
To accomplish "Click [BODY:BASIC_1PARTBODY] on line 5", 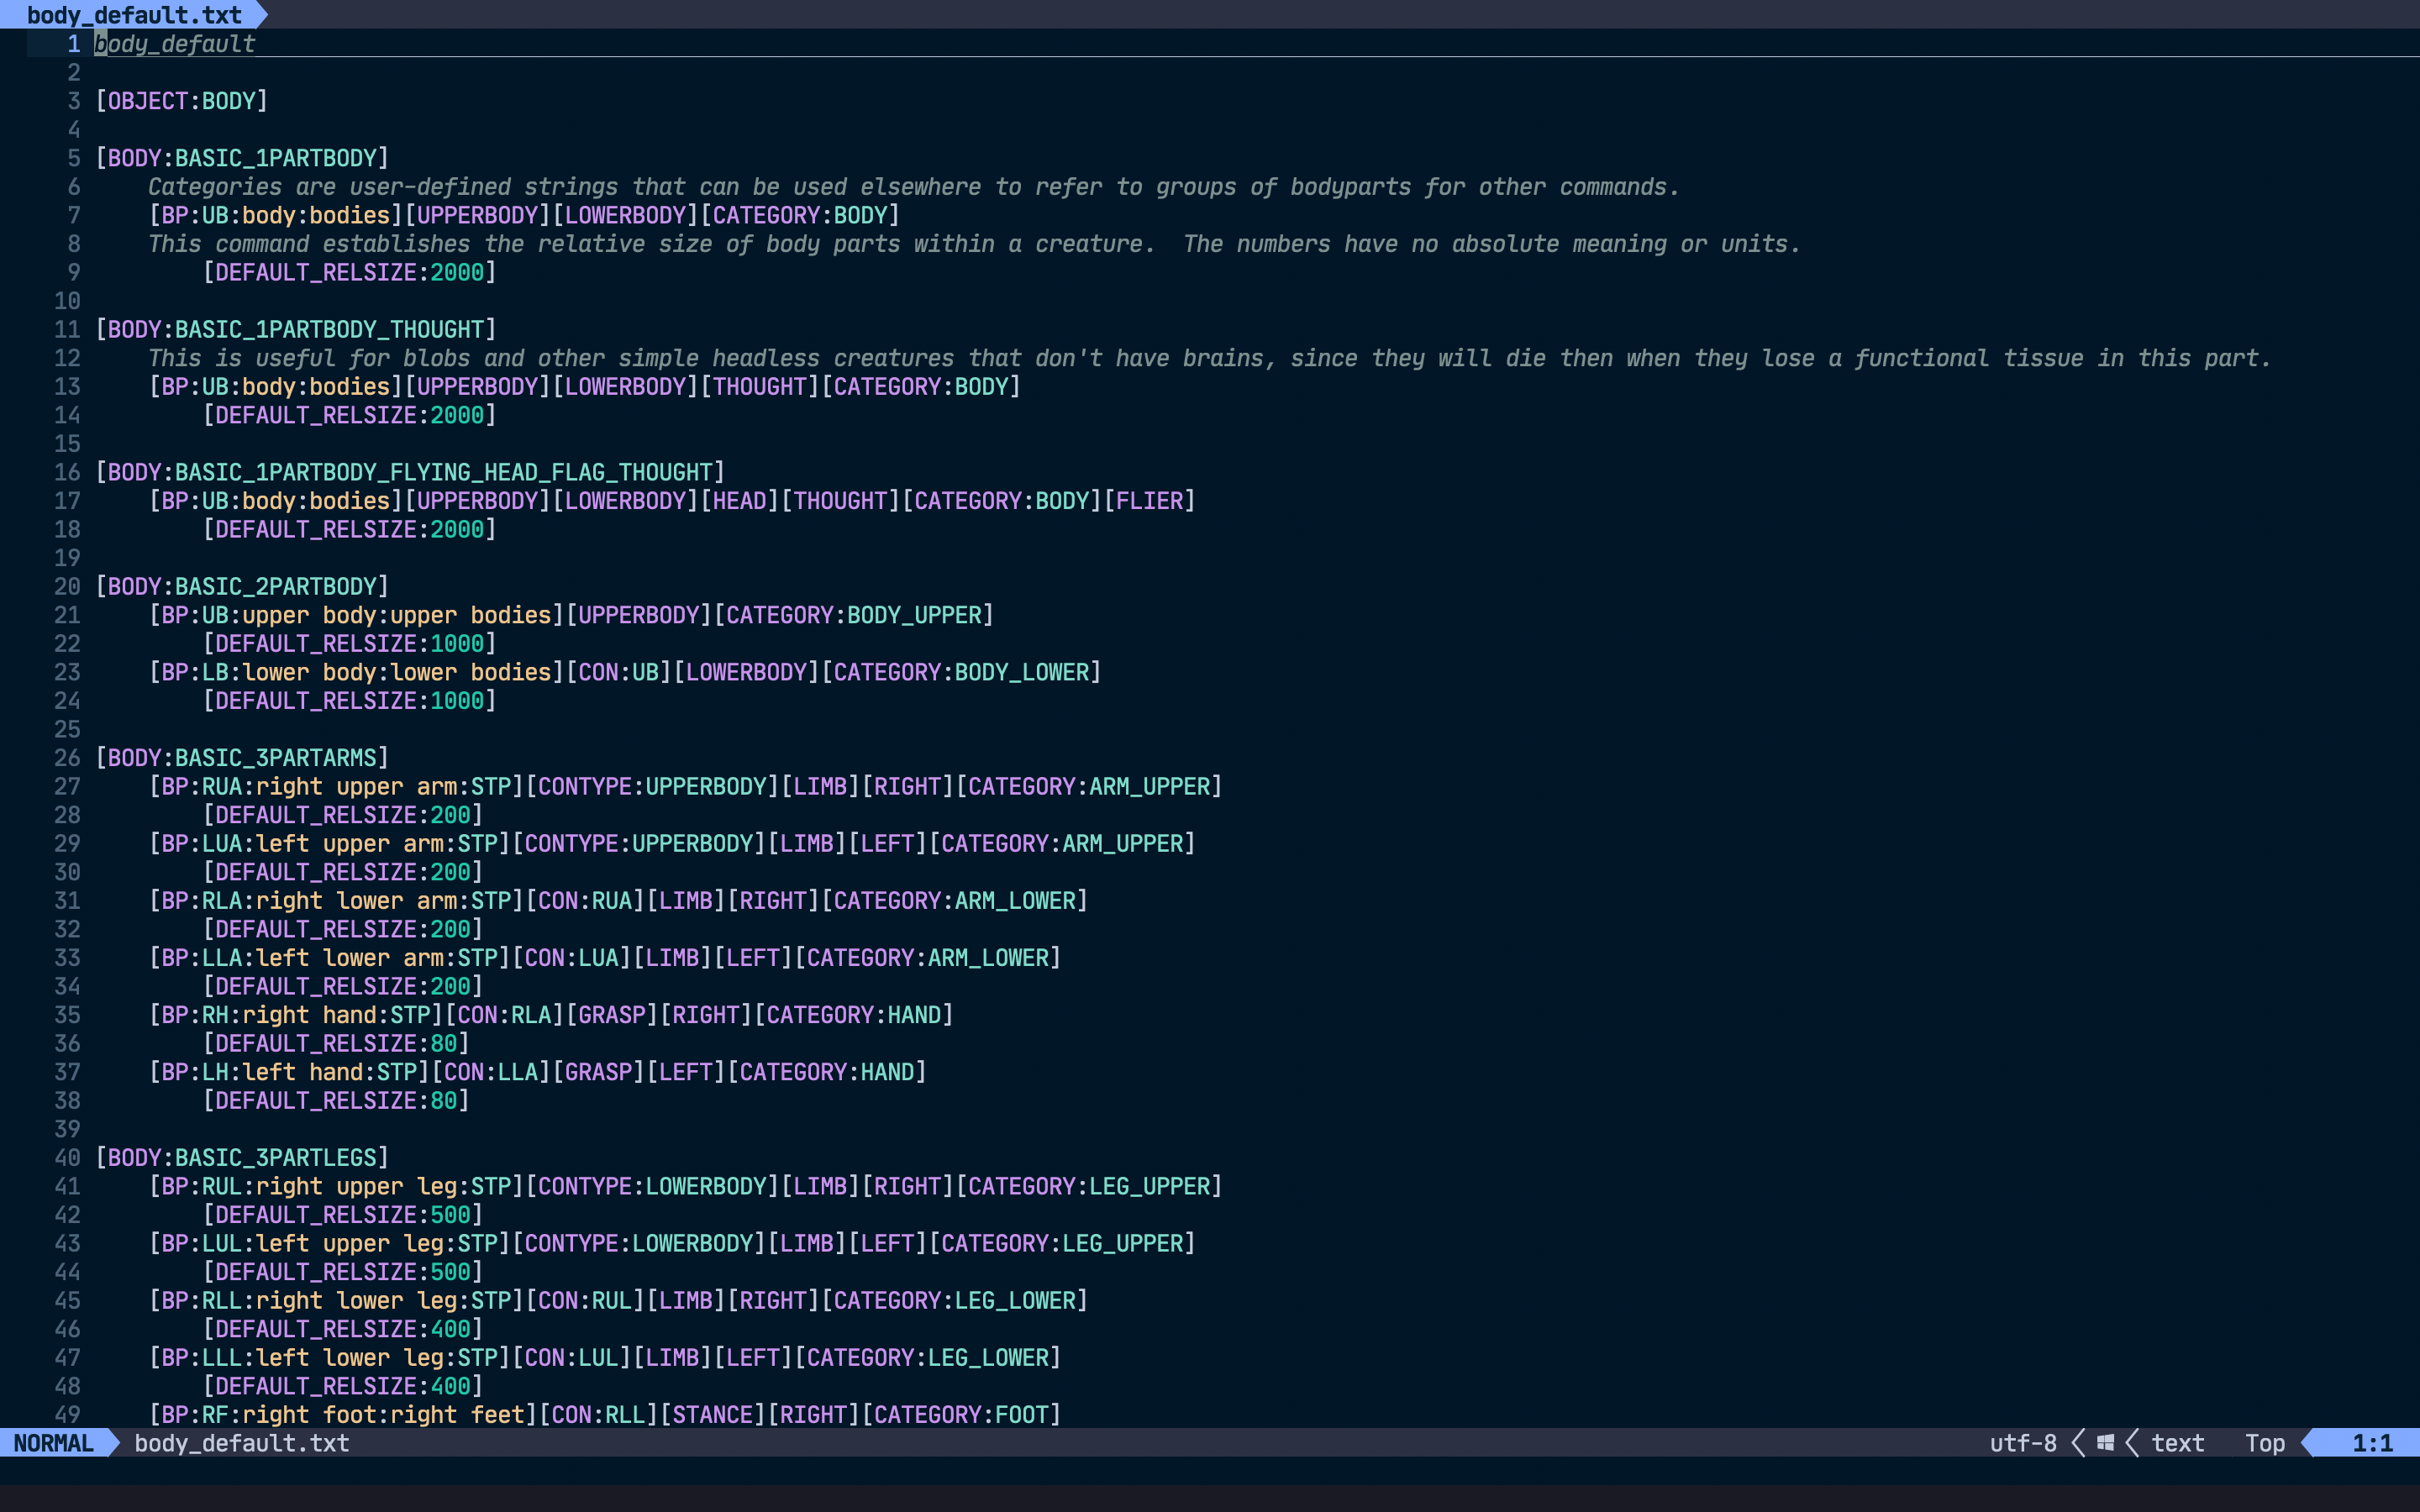I will (x=242, y=158).
